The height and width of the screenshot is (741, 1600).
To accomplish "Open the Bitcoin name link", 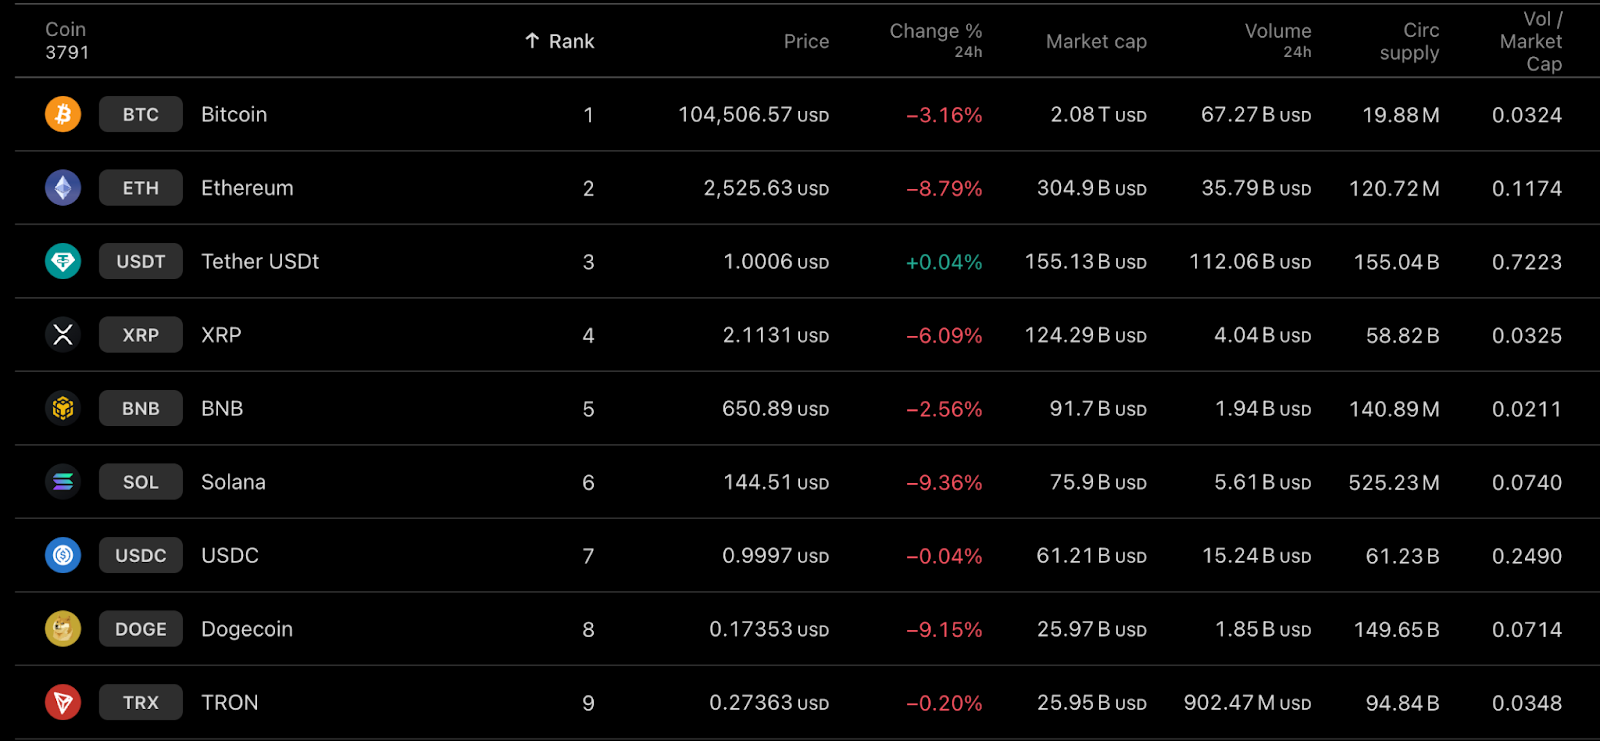I will click(x=234, y=114).
